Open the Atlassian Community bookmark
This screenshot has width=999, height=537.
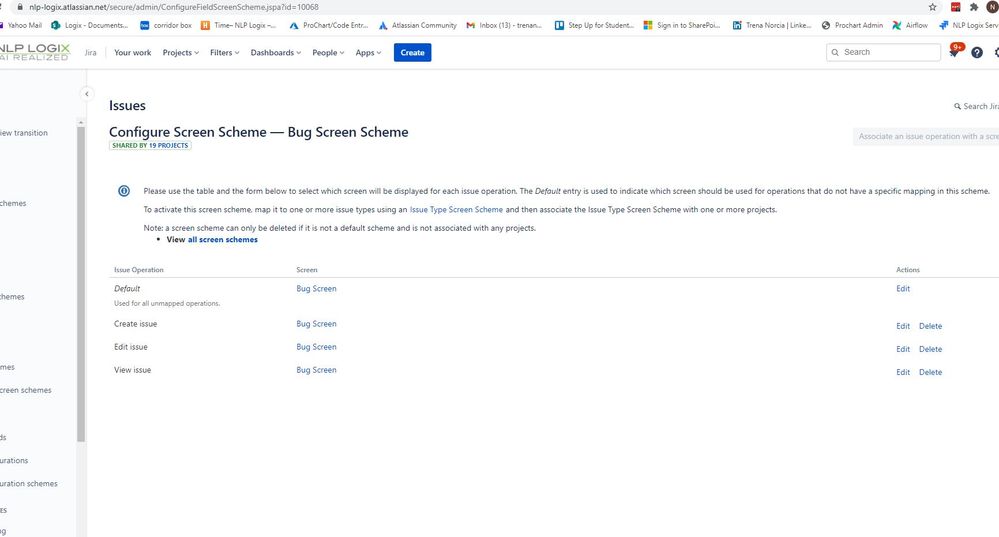(418, 25)
